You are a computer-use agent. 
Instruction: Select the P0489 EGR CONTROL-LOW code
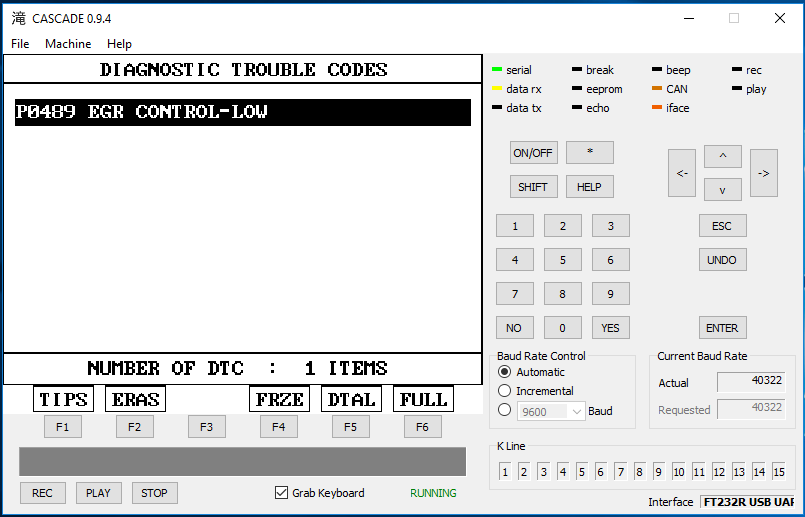pyautogui.click(x=242, y=112)
